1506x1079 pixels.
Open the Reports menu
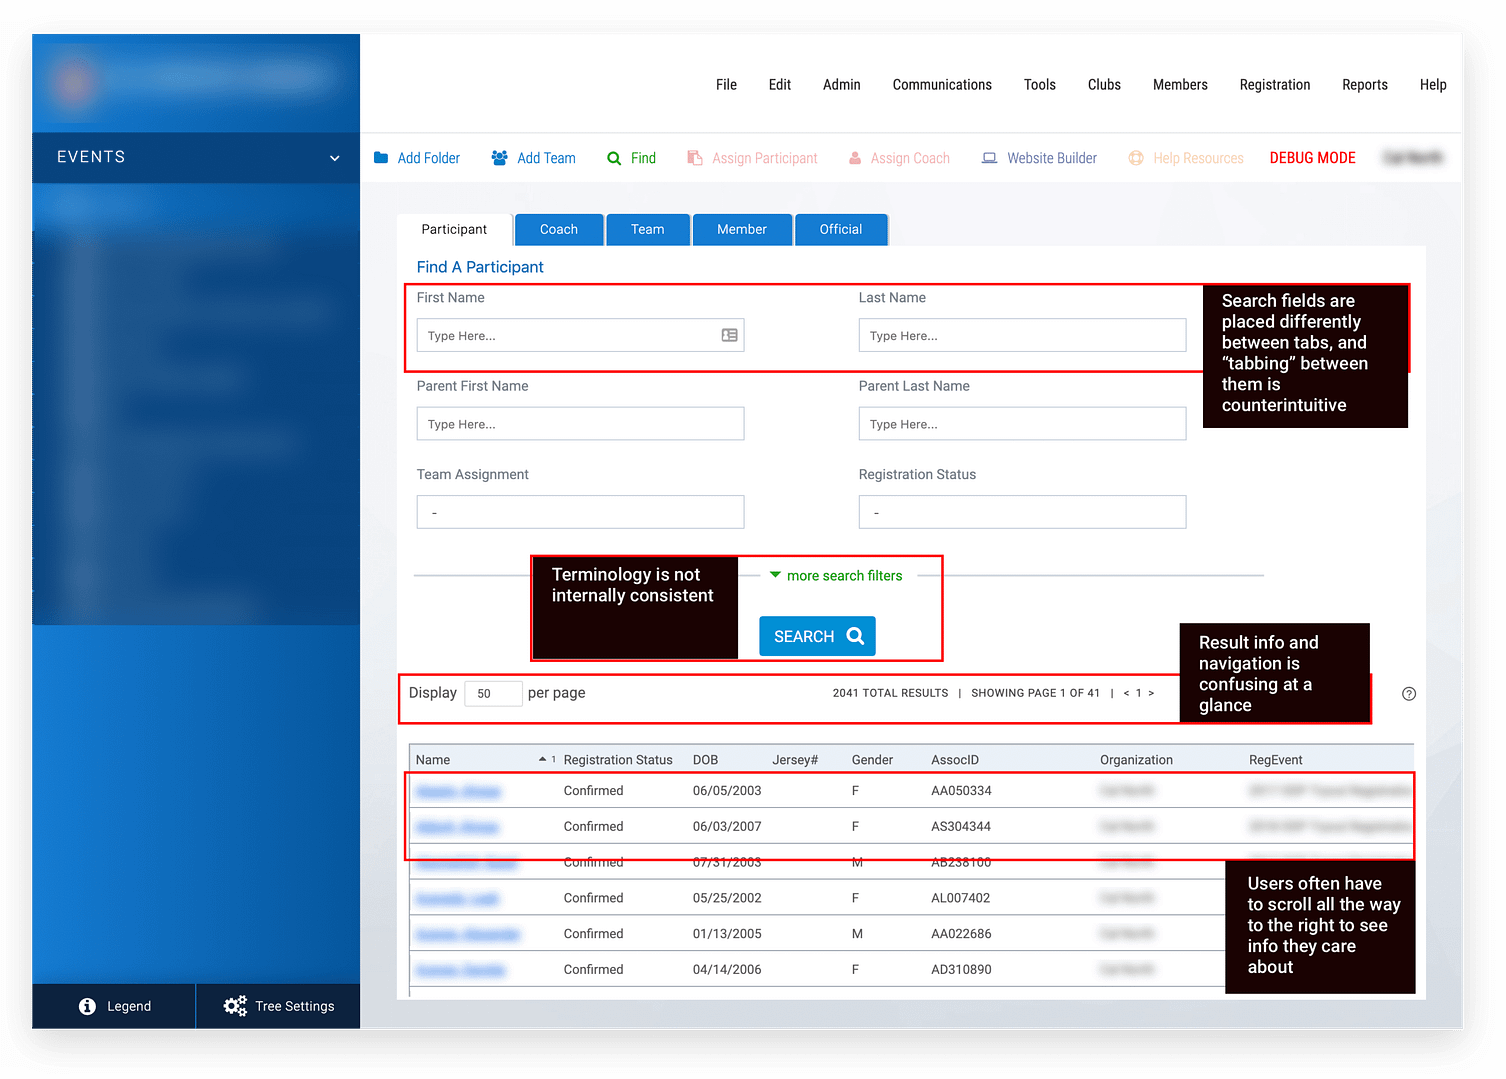(1365, 85)
